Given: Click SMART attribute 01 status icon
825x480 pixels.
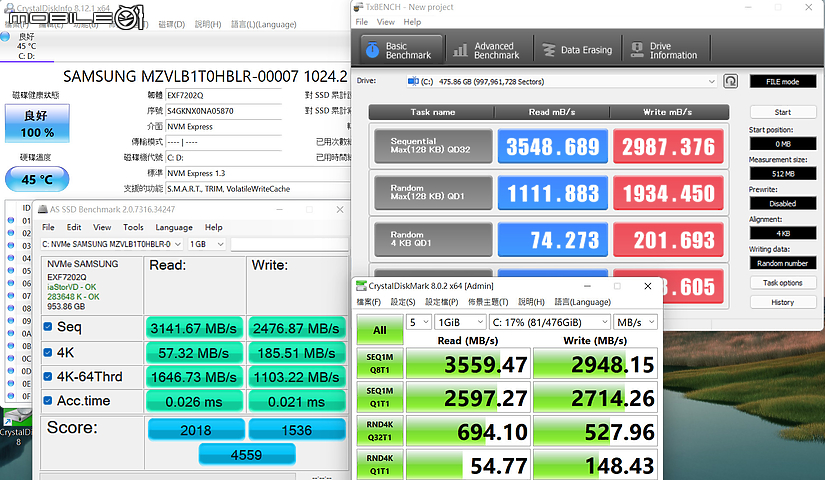Looking at the screenshot, I should coord(11,220).
